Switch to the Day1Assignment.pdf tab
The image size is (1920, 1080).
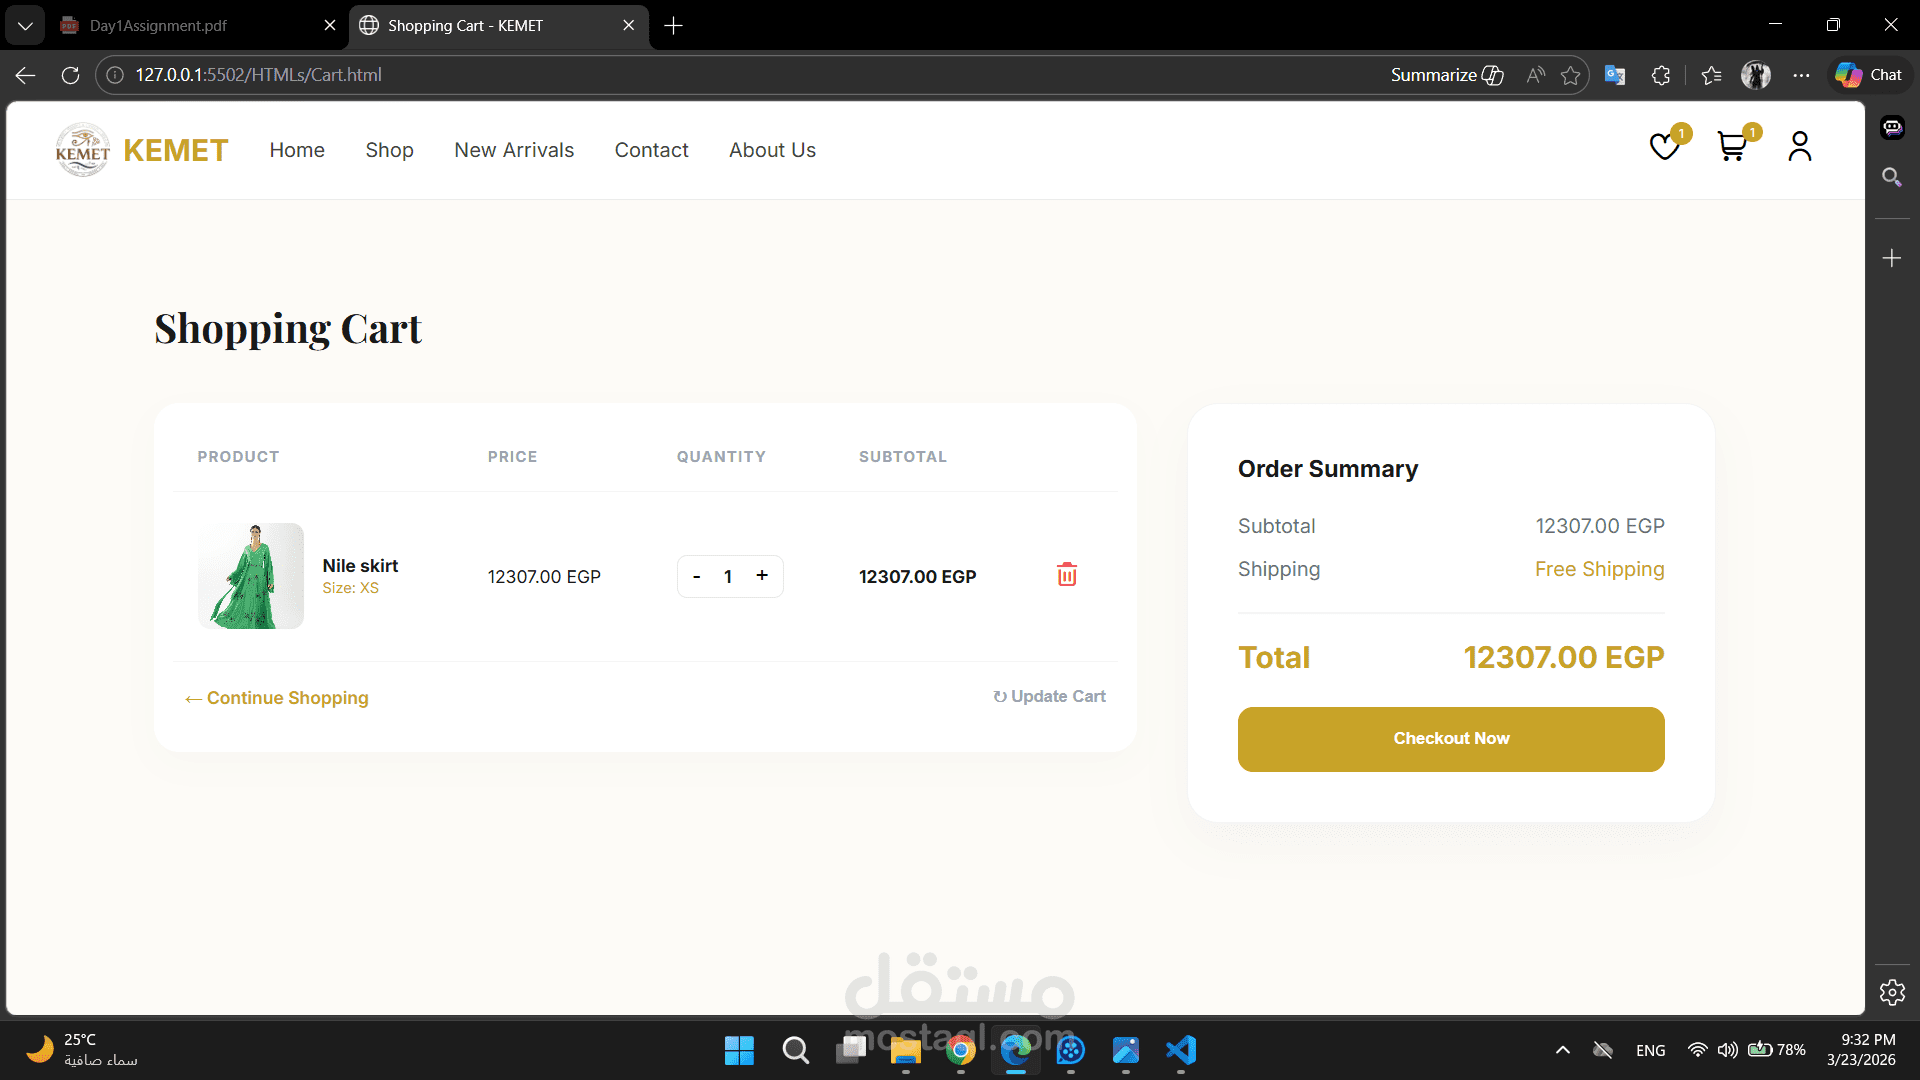[x=158, y=26]
